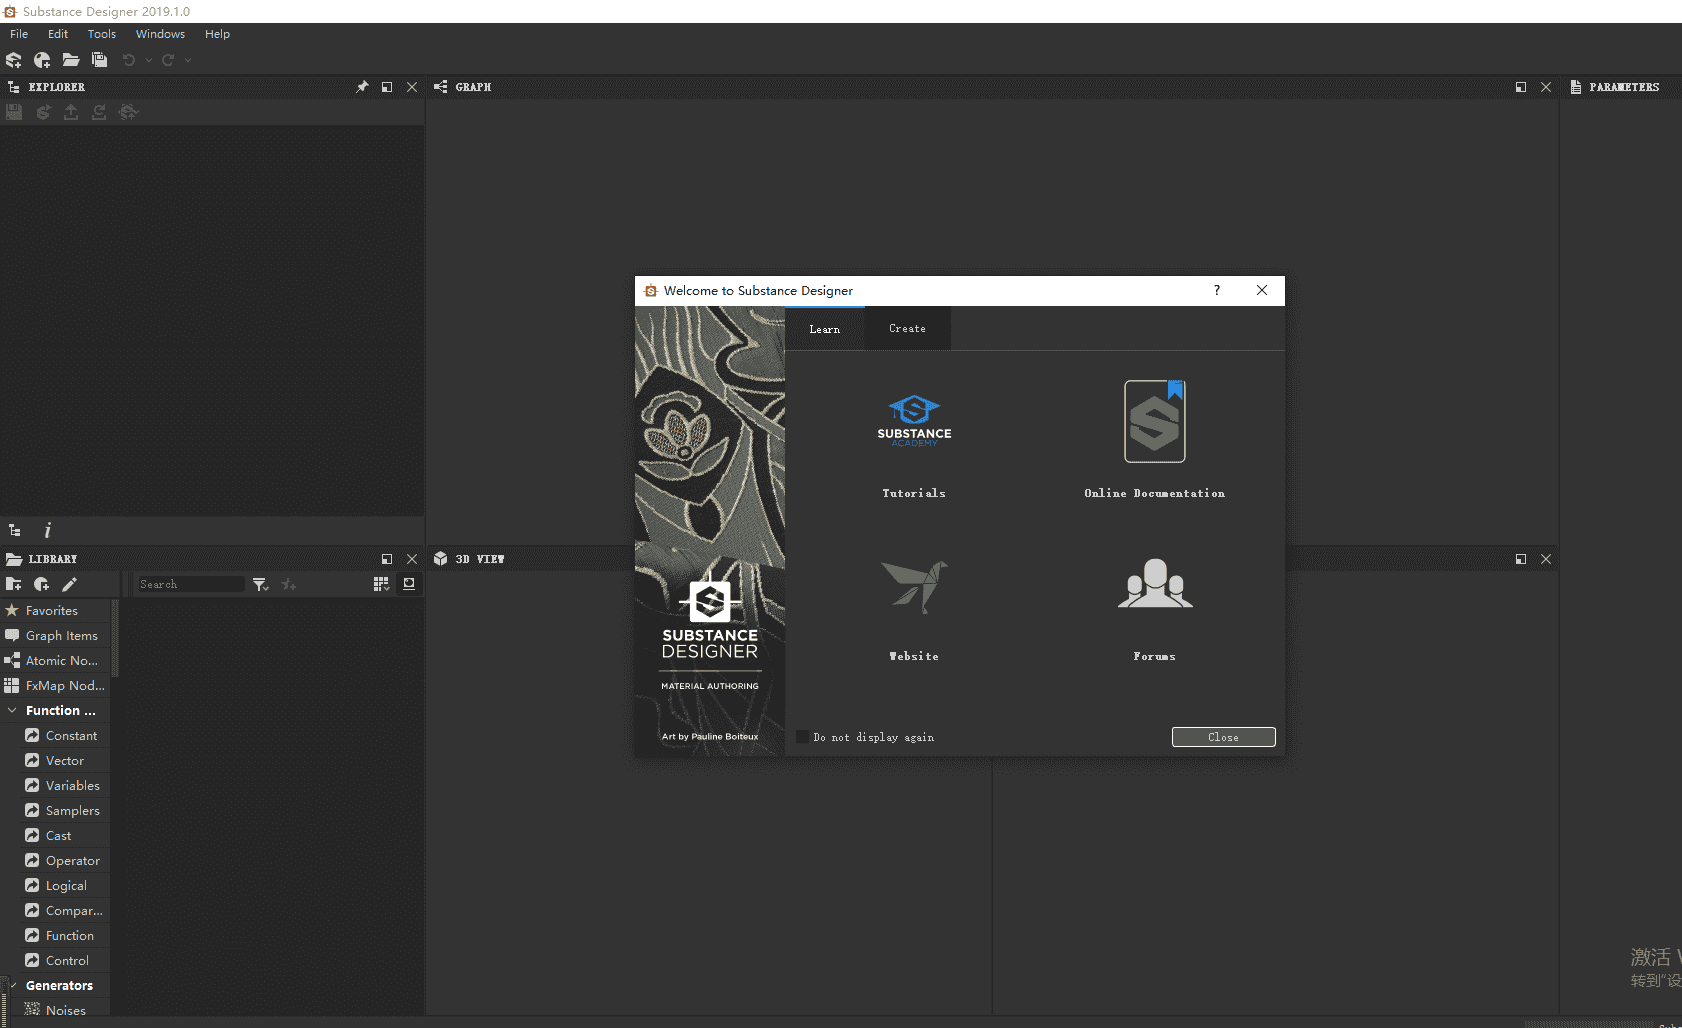Click the Website origami bird icon
The image size is (1682, 1028).
point(914,586)
